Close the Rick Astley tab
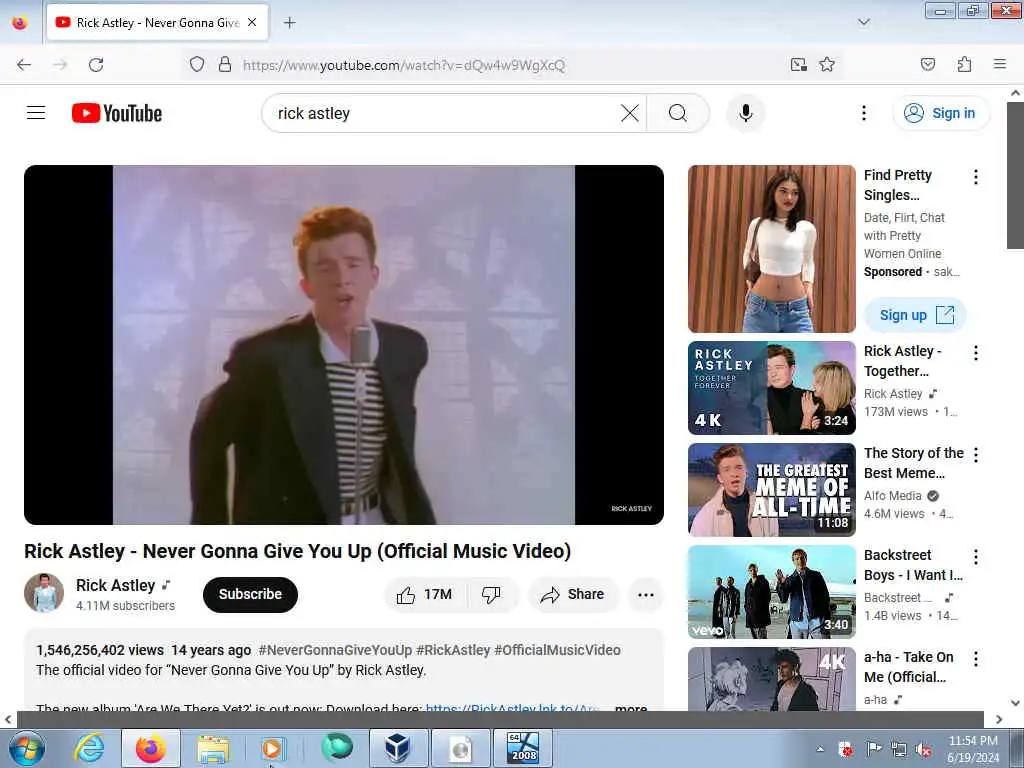This screenshot has height=768, width=1024. pos(252,22)
